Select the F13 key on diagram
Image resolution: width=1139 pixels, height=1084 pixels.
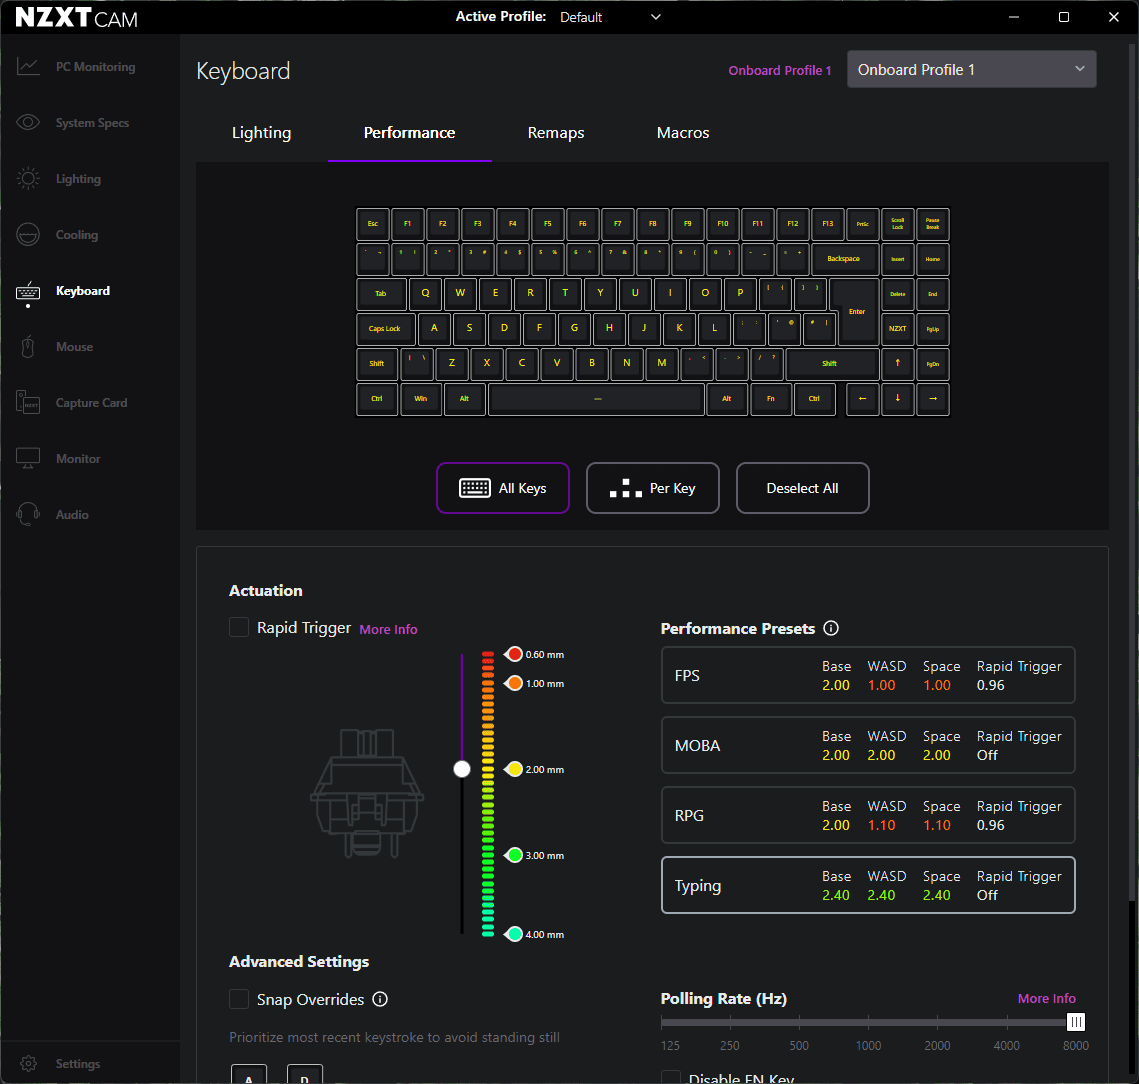pos(828,224)
